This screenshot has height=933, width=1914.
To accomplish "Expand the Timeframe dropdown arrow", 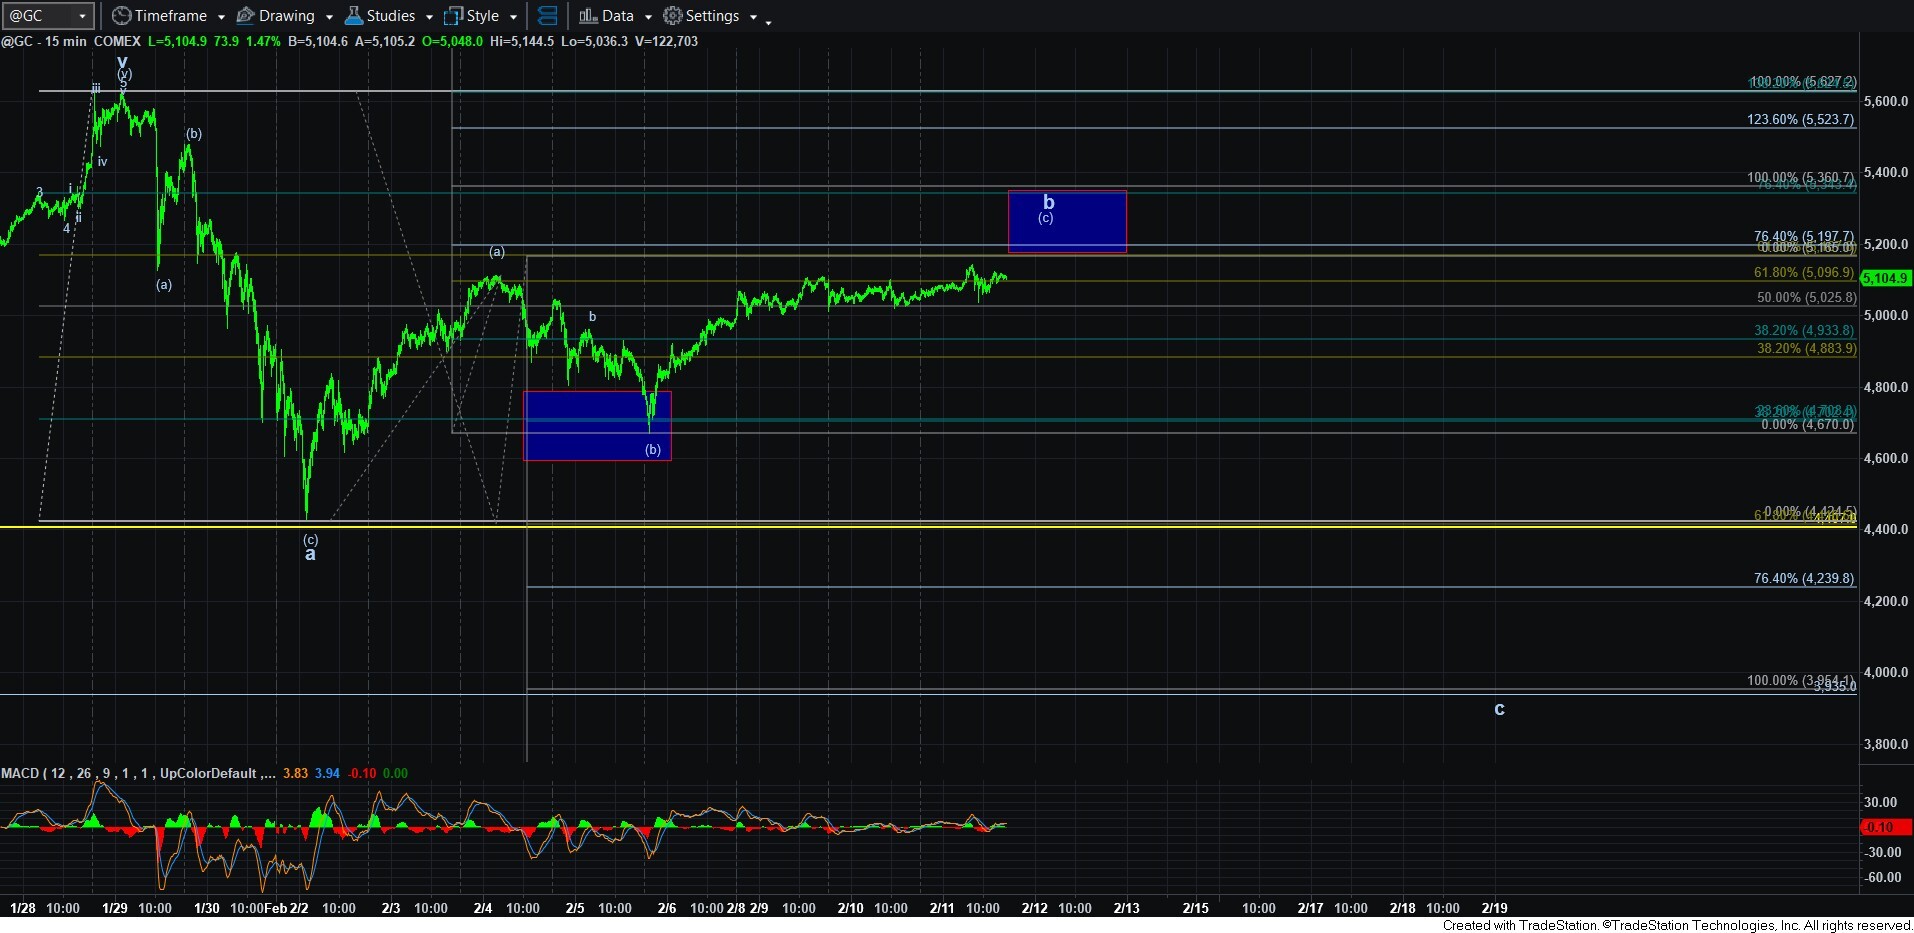I will coord(221,17).
